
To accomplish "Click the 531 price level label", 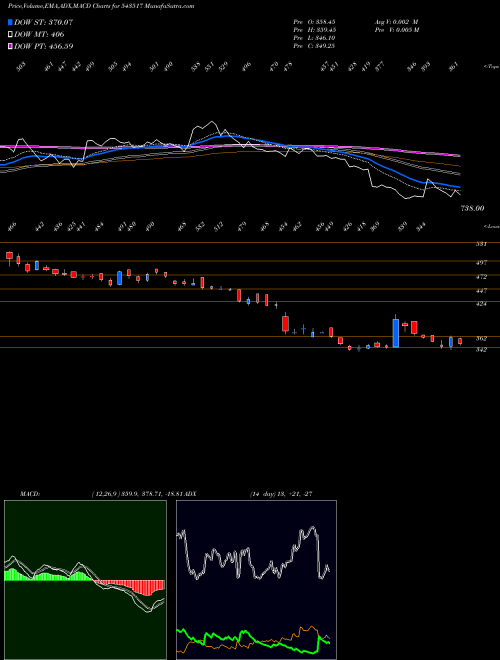I will [x=481, y=244].
